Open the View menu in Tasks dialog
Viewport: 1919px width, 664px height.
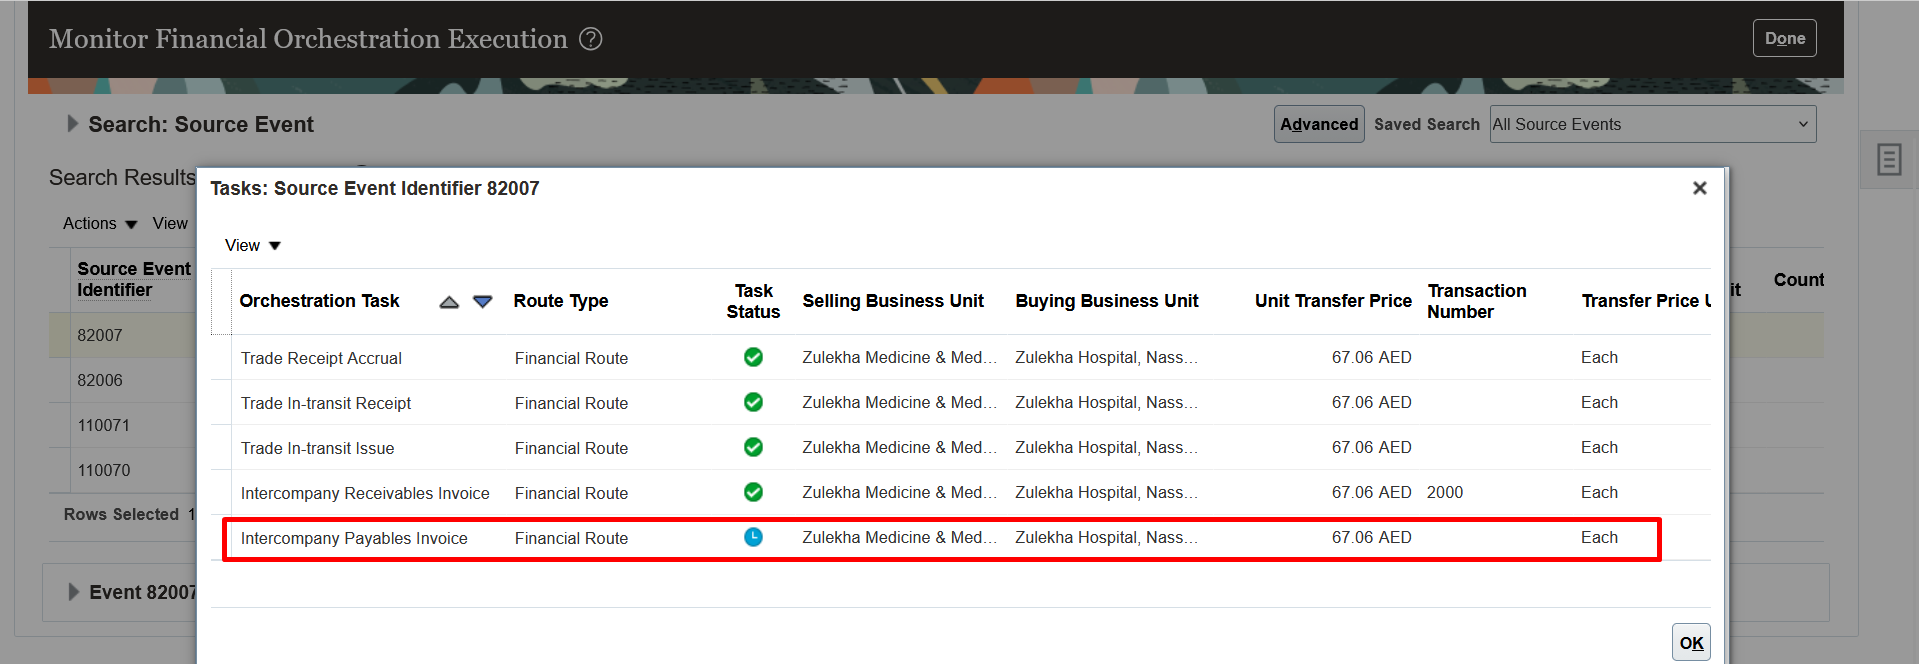point(253,246)
